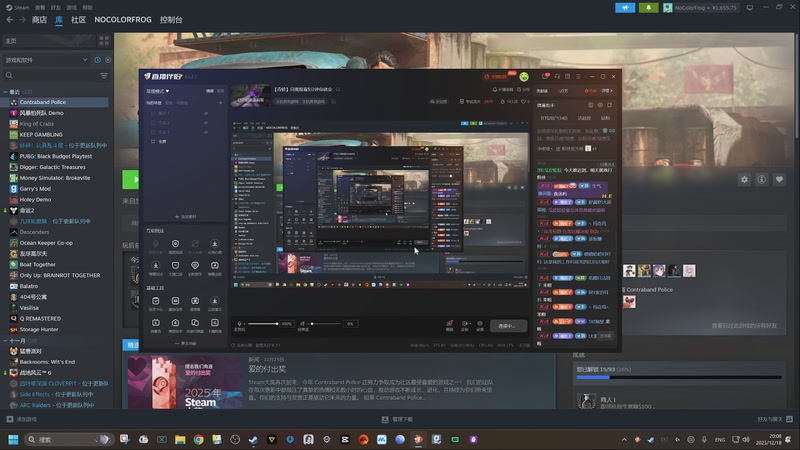The width and height of the screenshot is (800, 450).
Task: Edit the stream title pencil icon
Action: (338, 89)
